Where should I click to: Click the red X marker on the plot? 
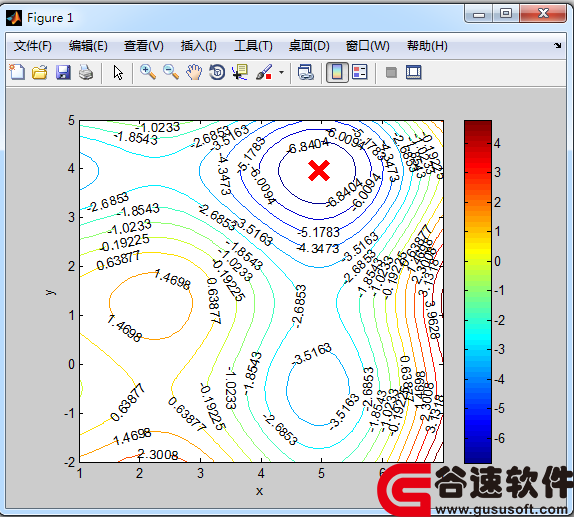(x=319, y=170)
